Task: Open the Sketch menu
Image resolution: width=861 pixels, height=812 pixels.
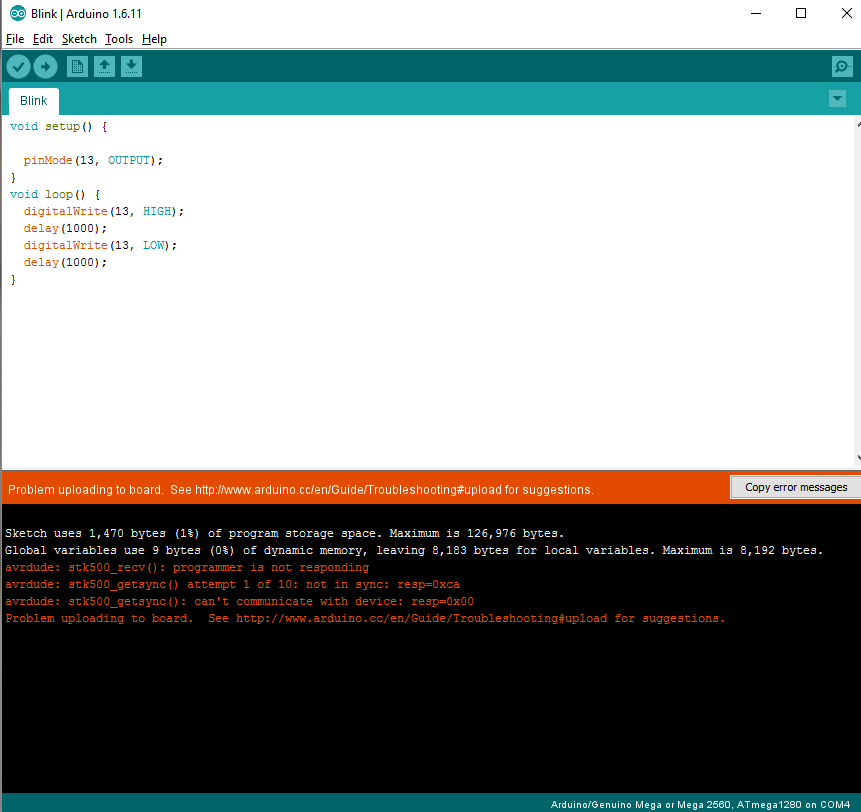Action: (x=79, y=39)
